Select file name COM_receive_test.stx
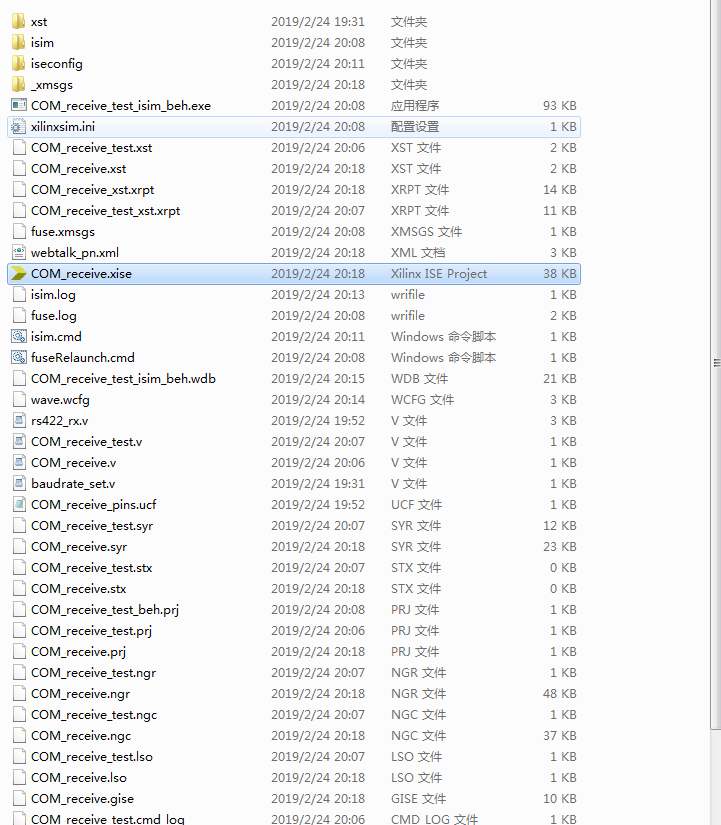Screen dimensions: 721x825 point(91,568)
